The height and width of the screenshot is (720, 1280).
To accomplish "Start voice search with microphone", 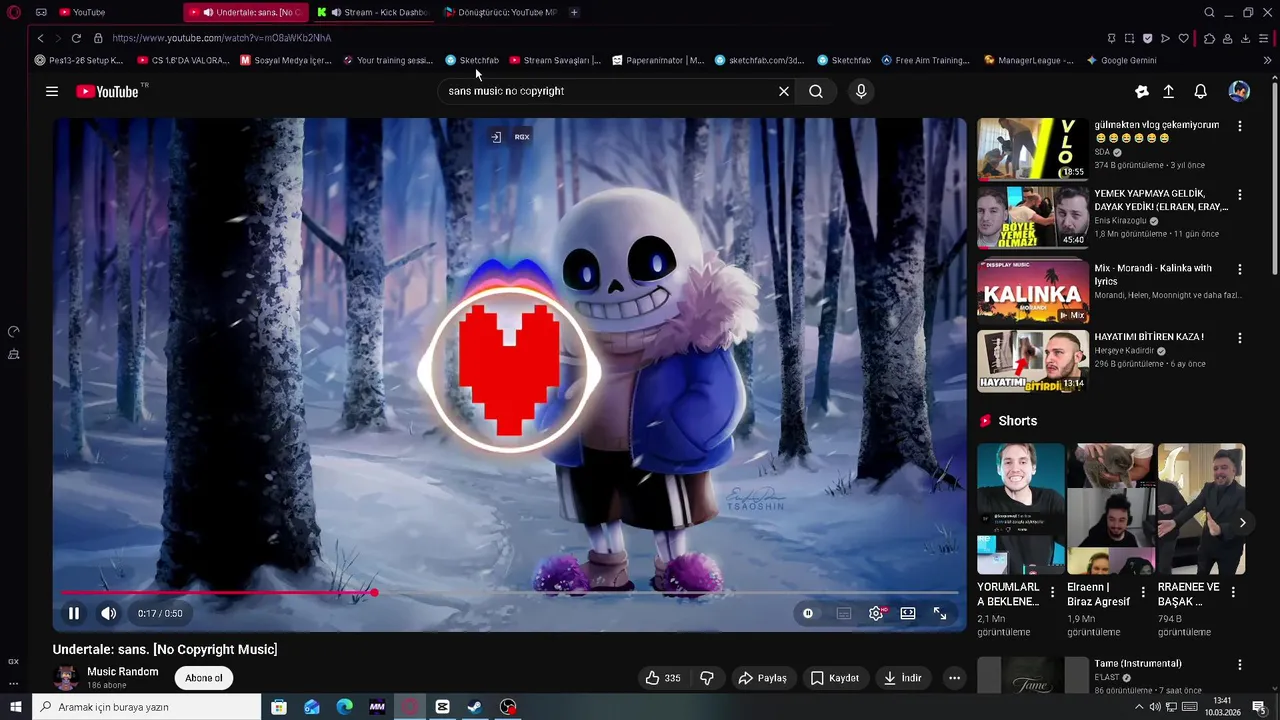I will [861, 91].
